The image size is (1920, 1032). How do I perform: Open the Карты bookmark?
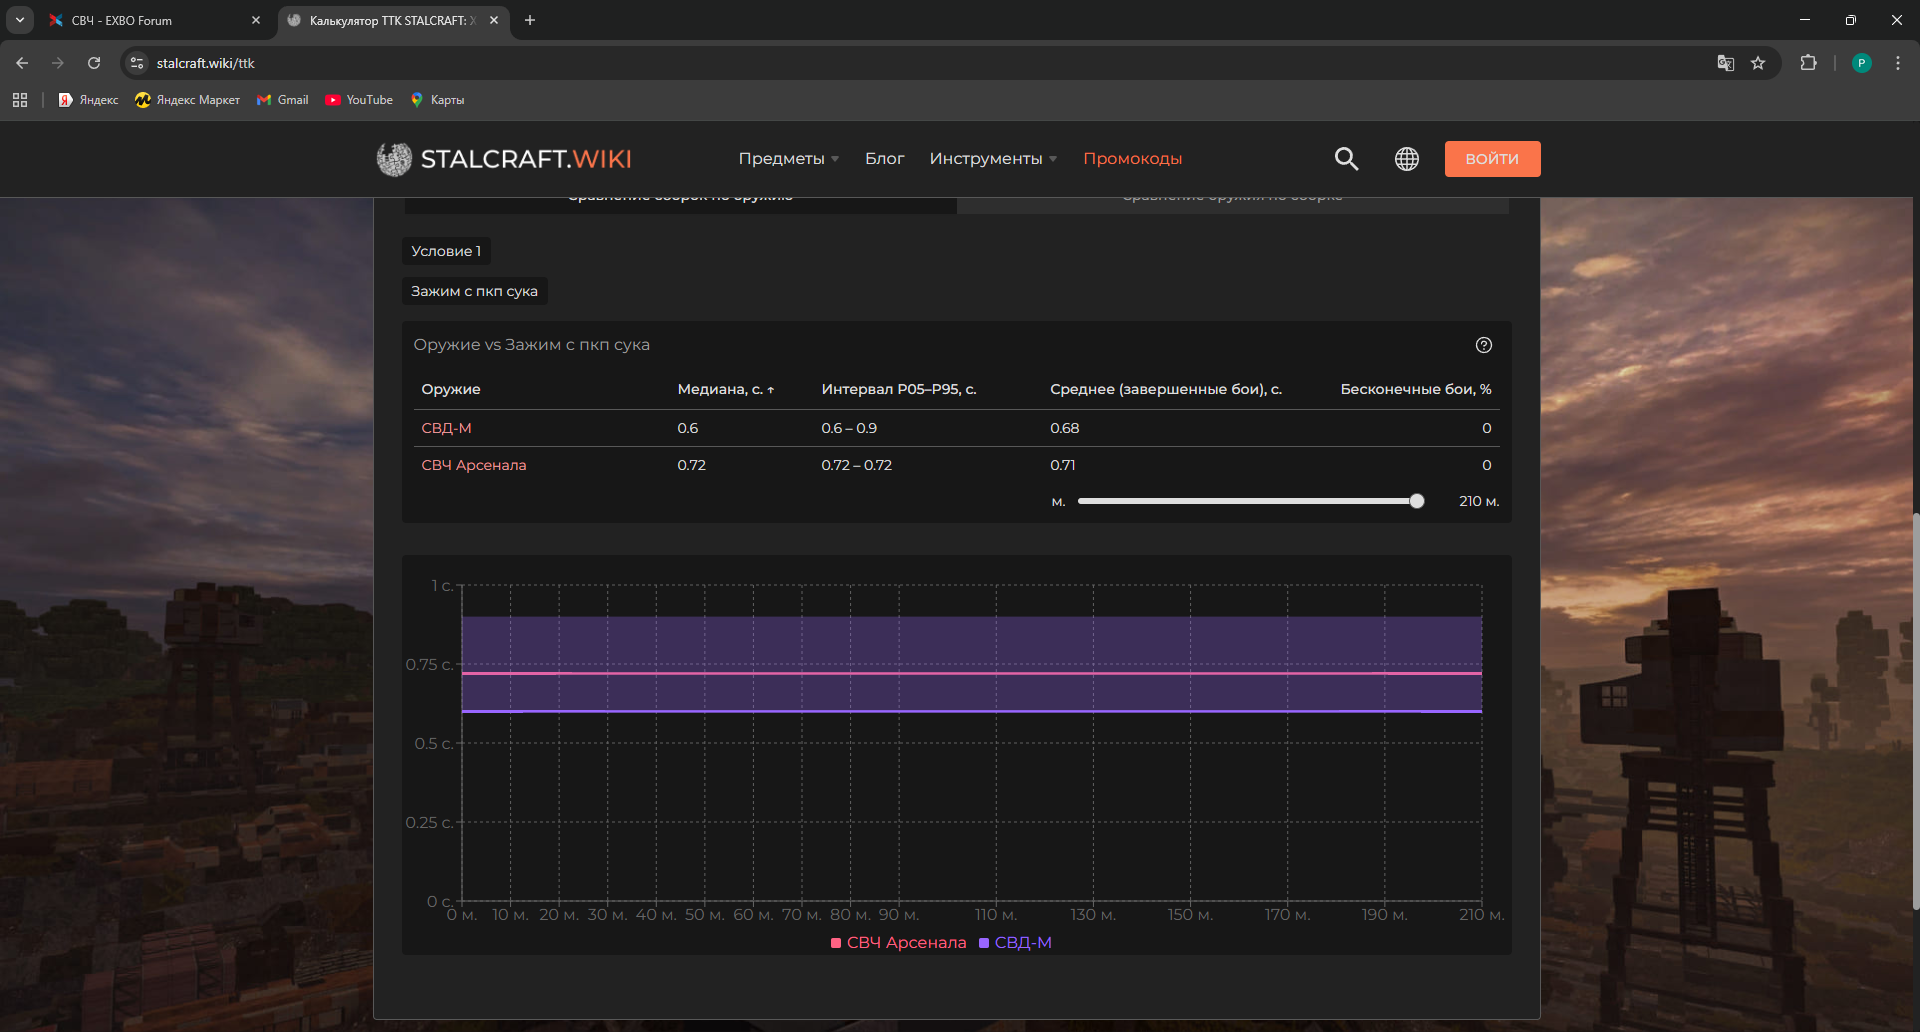(437, 100)
